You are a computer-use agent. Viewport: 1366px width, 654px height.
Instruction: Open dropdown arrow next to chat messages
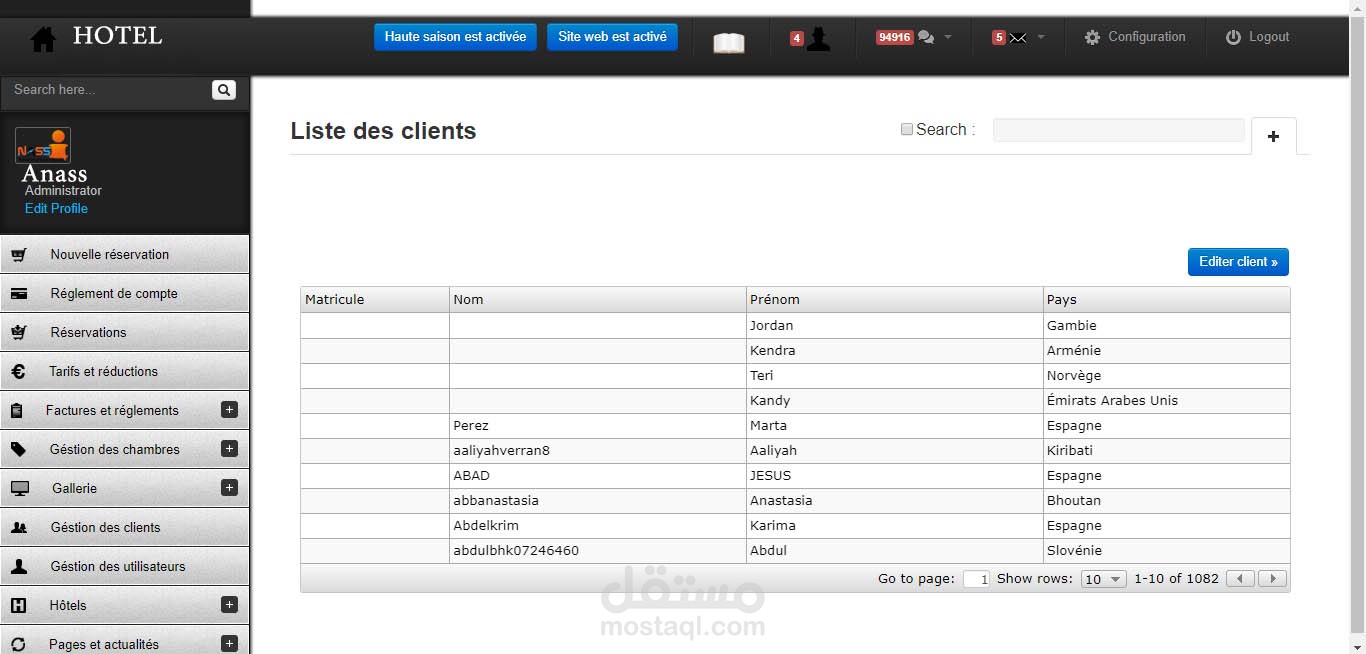[x=948, y=37]
